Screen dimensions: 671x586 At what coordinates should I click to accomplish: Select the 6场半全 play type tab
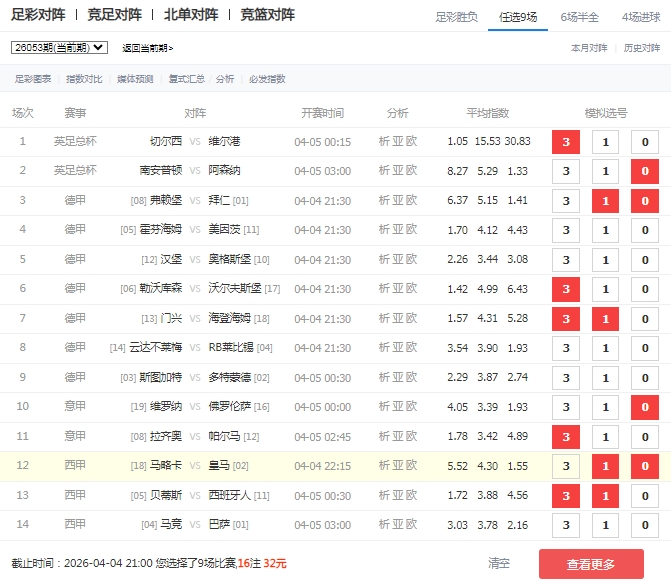(x=579, y=17)
